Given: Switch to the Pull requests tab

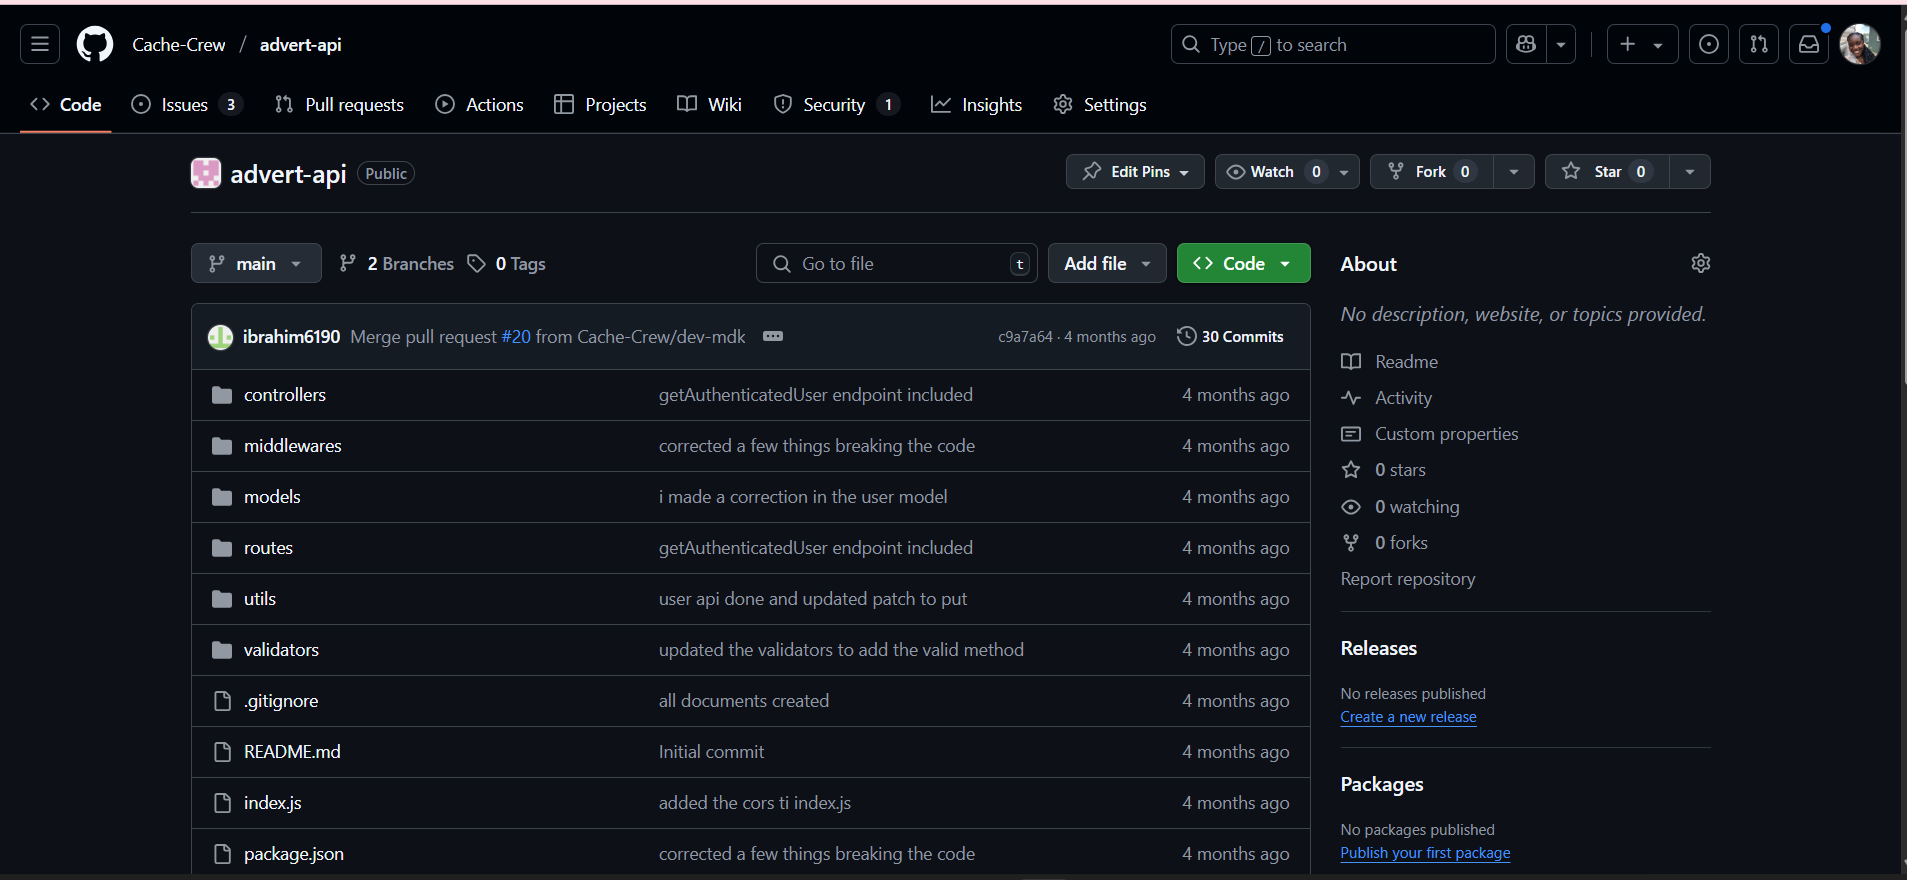Looking at the screenshot, I should tap(339, 104).
